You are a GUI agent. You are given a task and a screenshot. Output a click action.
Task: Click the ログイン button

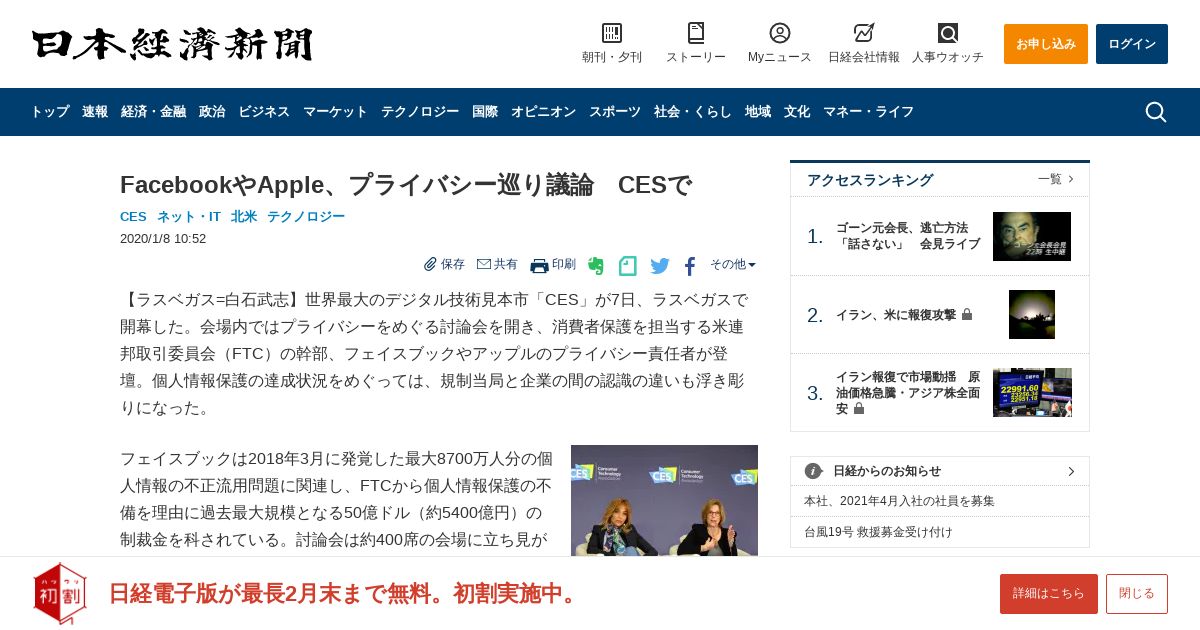pyautogui.click(x=1132, y=44)
